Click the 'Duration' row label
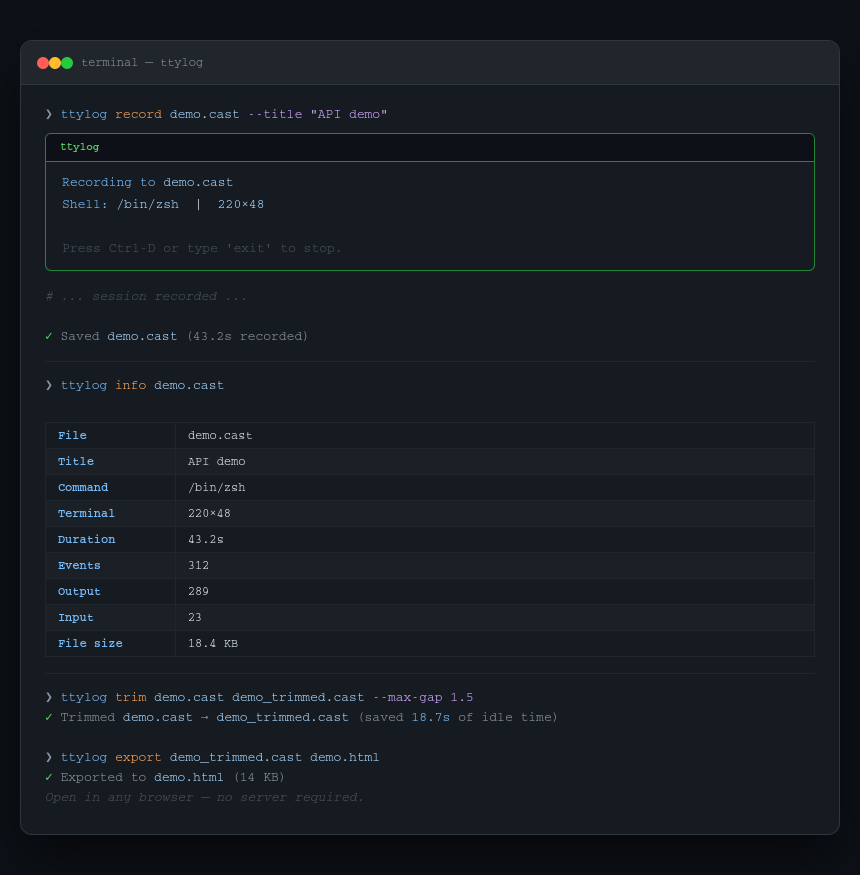The image size is (860, 875). (x=87, y=539)
